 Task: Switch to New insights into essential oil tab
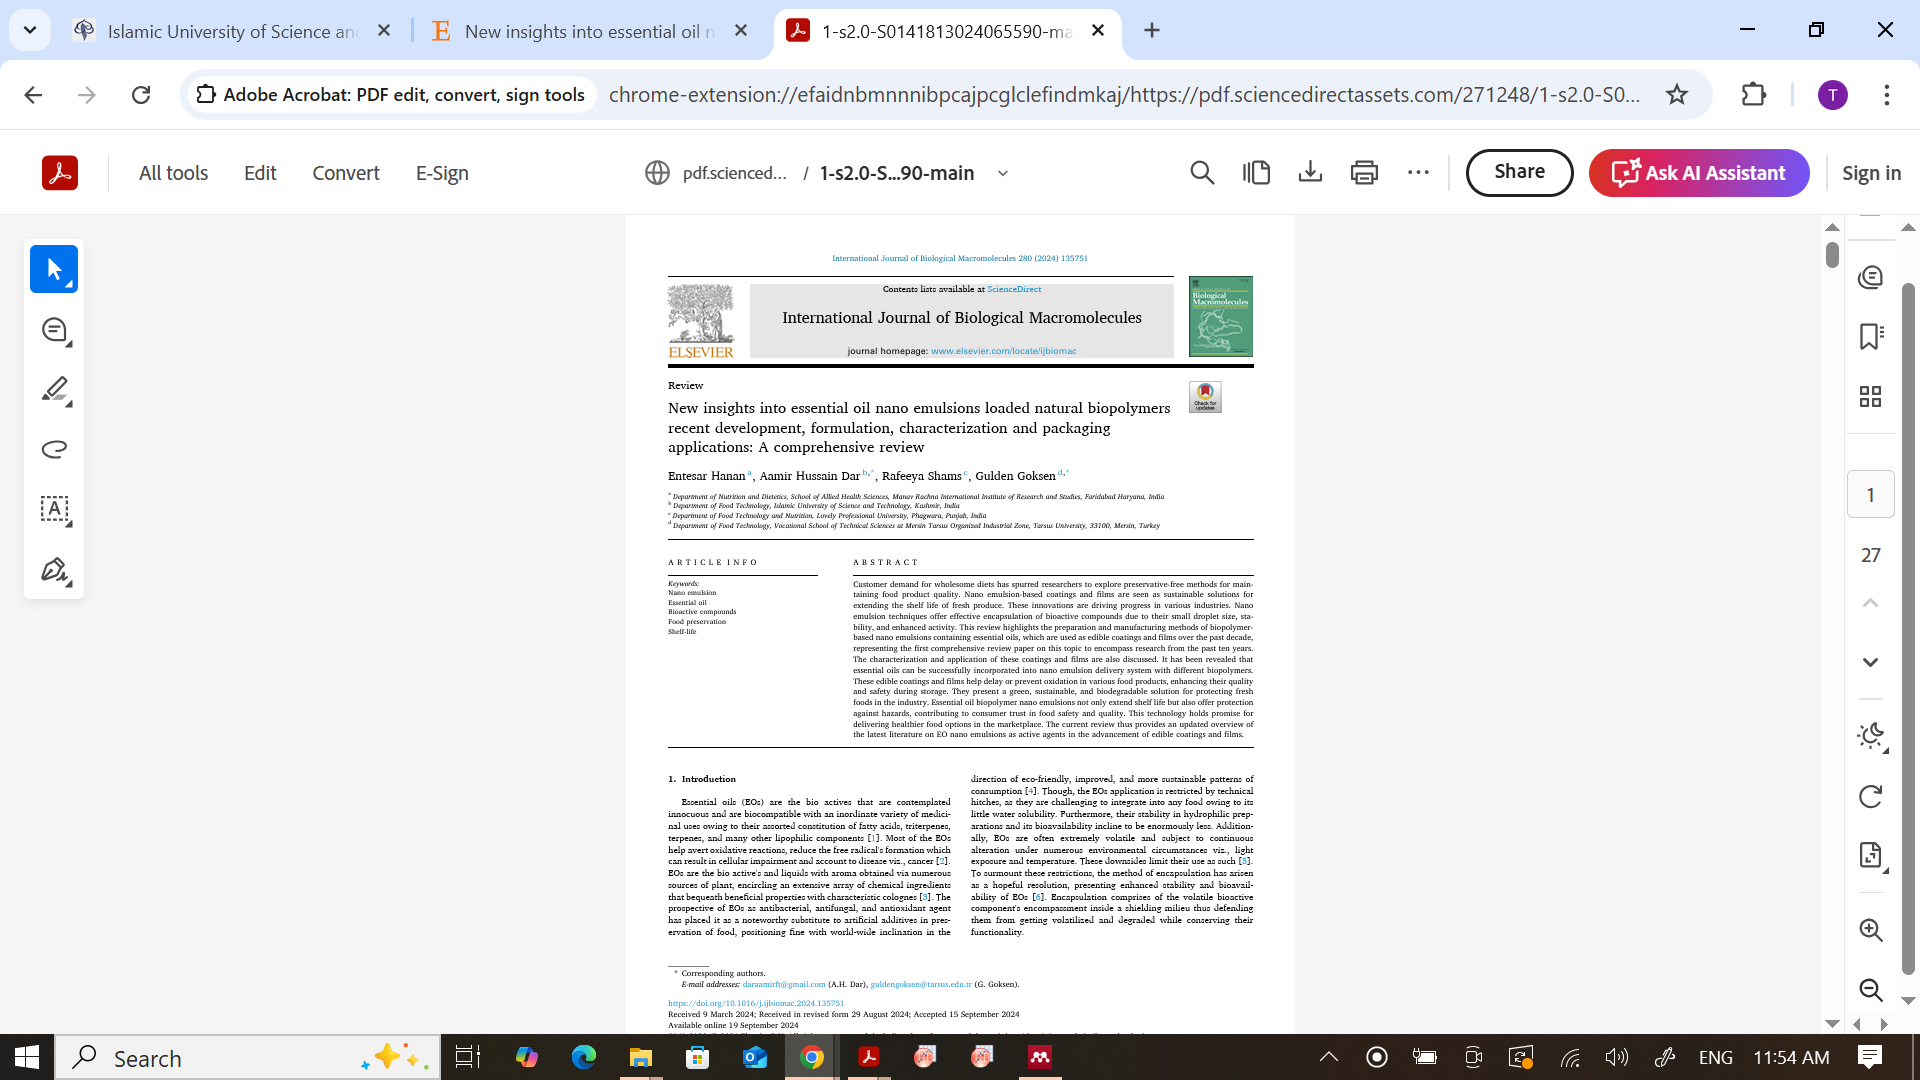click(589, 31)
